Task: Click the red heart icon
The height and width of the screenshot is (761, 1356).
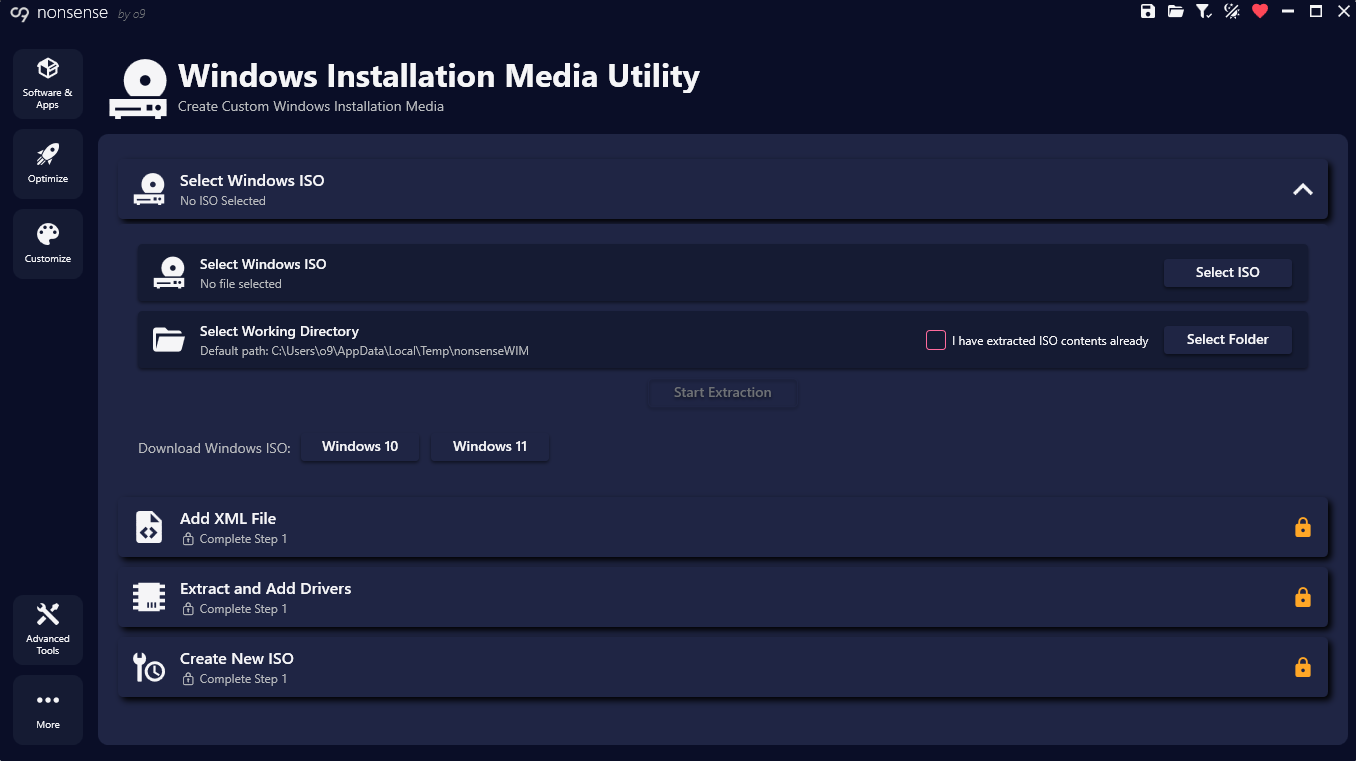Action: [1260, 11]
